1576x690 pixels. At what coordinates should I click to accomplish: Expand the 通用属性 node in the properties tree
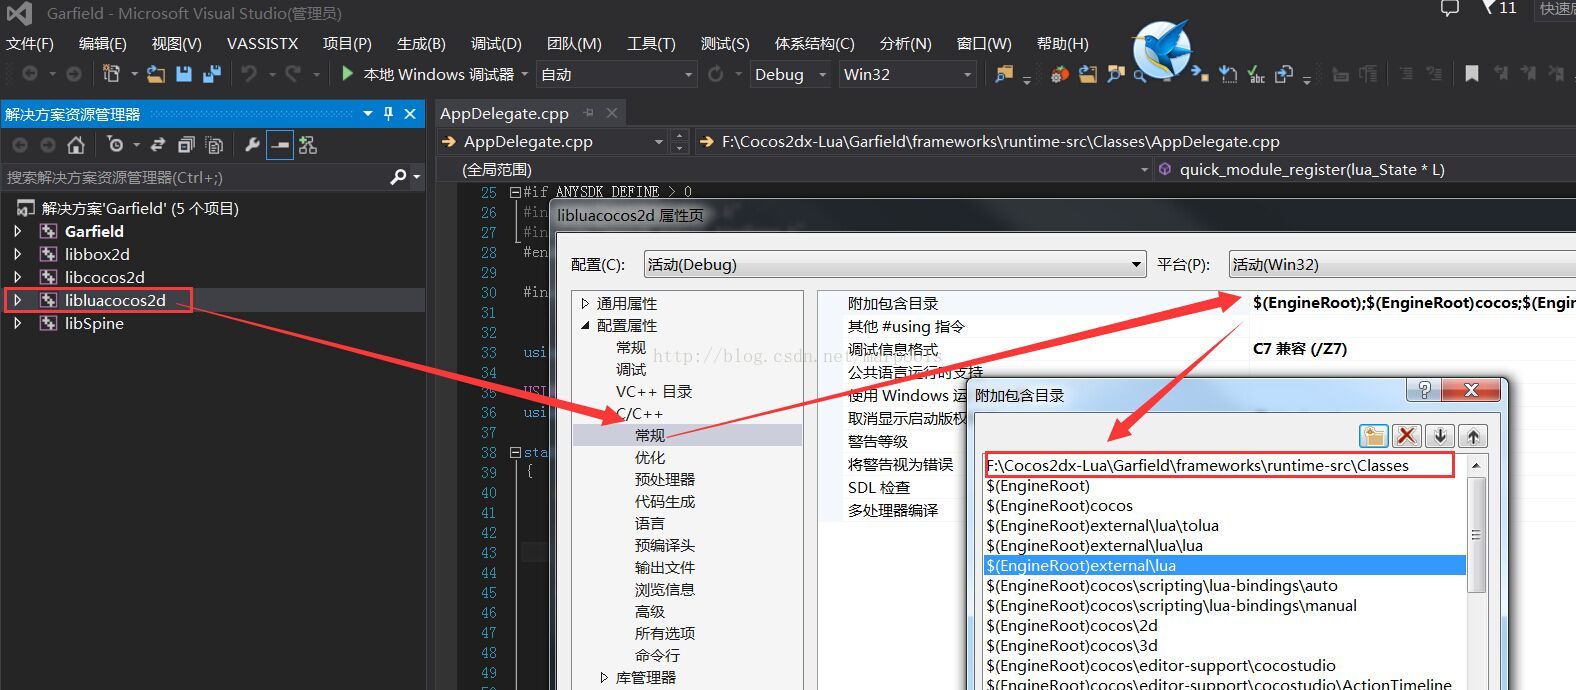(x=586, y=303)
